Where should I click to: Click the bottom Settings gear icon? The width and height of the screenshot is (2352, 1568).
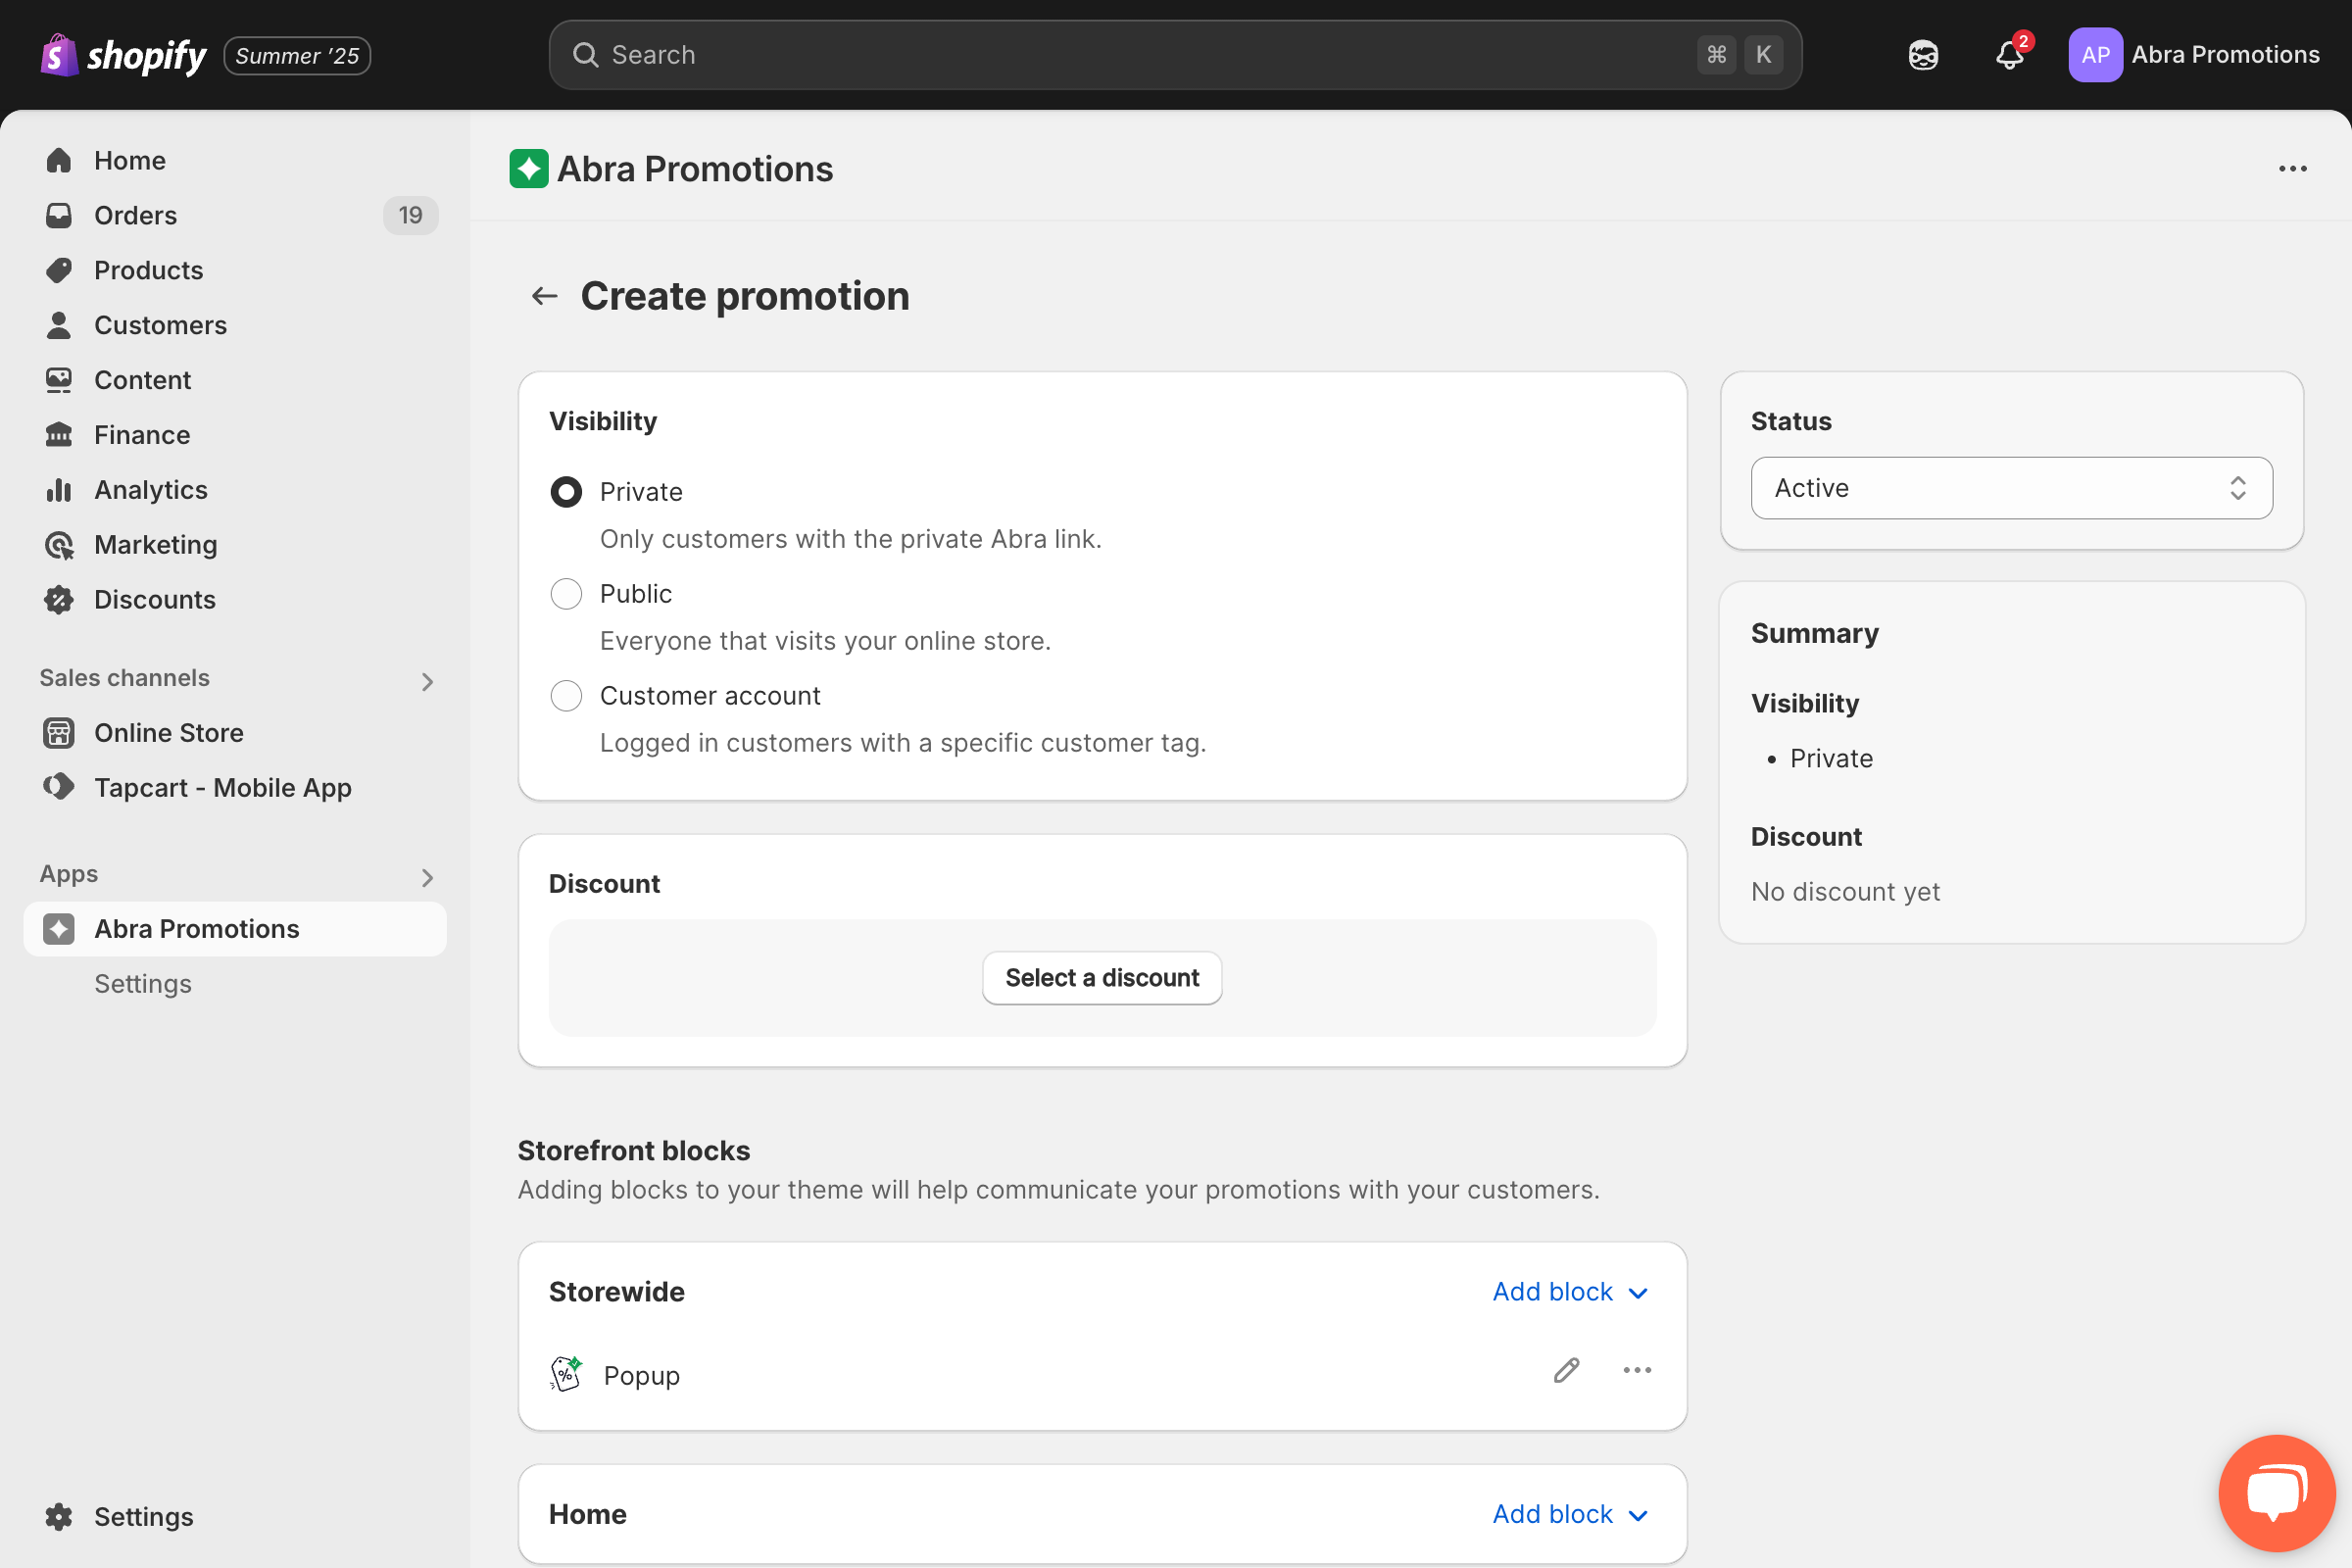click(59, 1517)
